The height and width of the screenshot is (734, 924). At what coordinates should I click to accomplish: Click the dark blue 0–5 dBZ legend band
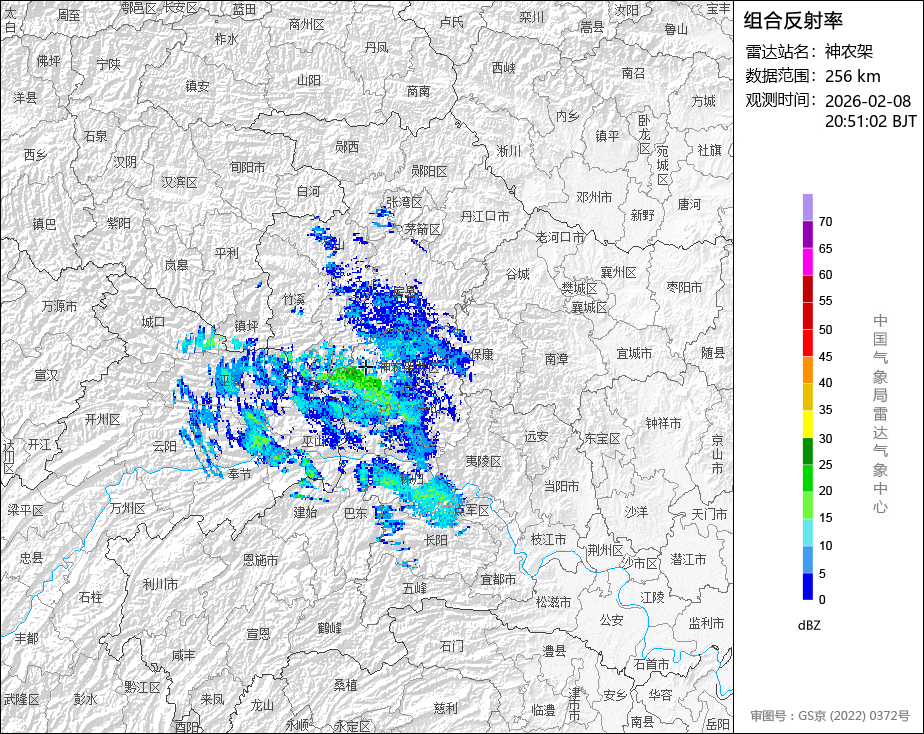click(807, 586)
